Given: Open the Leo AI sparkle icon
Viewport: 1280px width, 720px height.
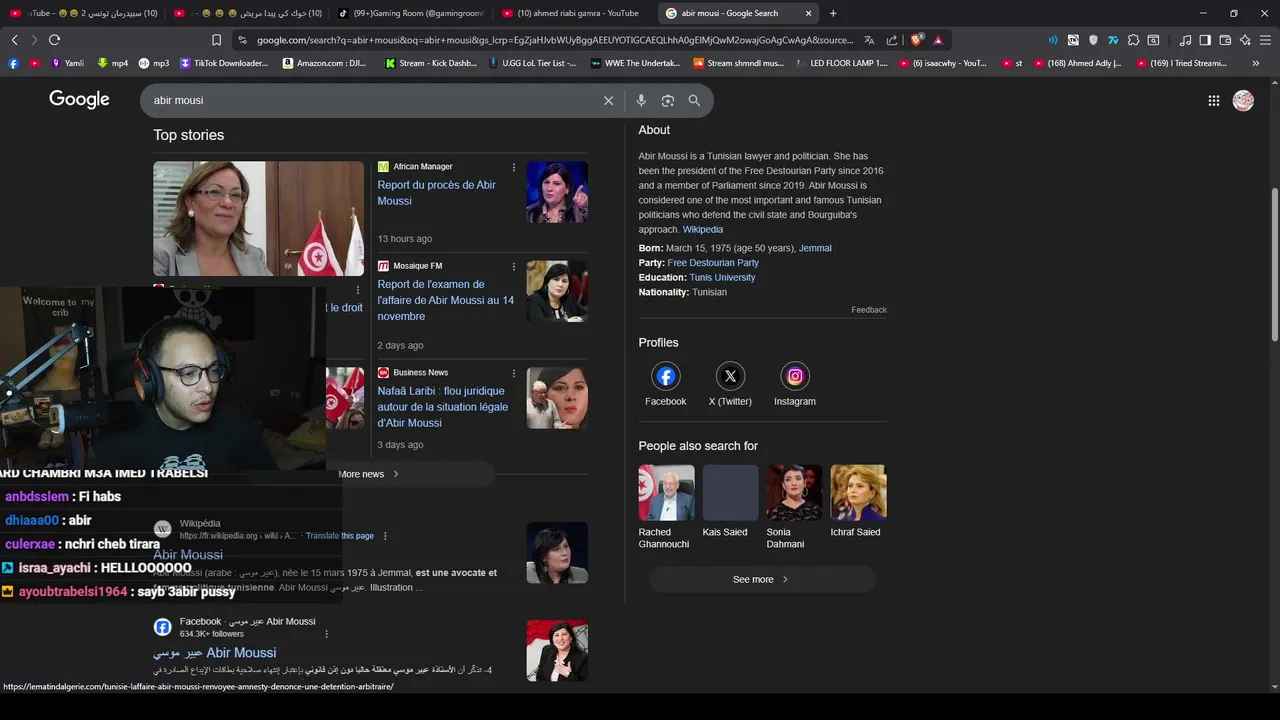Looking at the screenshot, I should [x=1245, y=40].
